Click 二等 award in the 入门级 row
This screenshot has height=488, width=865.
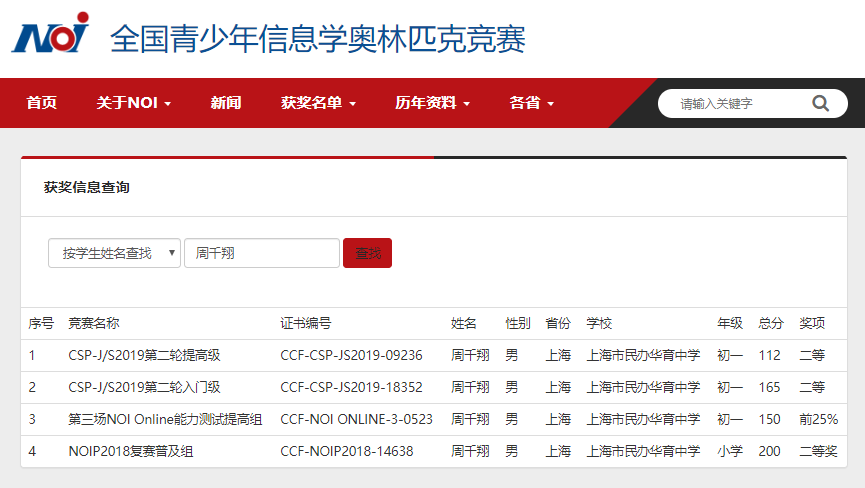point(812,387)
